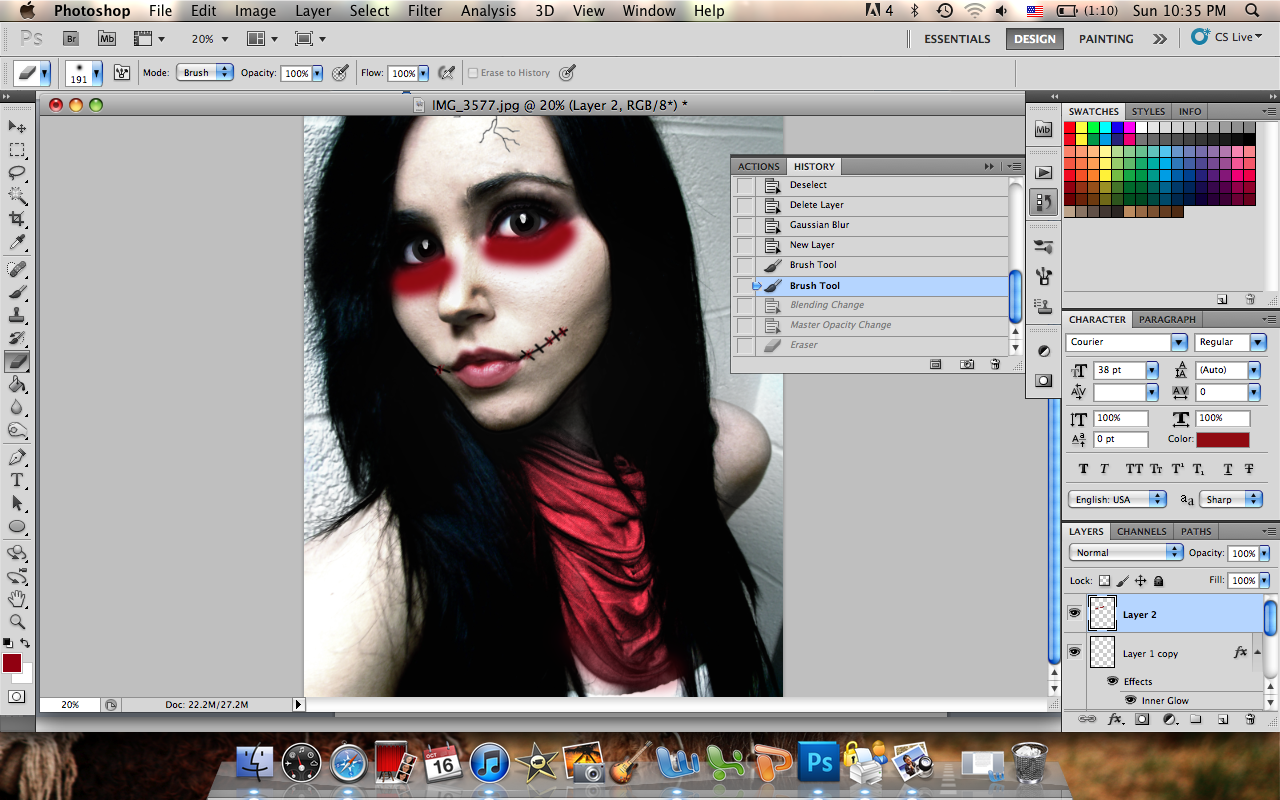The image size is (1280, 800).
Task: Set history brush source for Deselect state
Action: coord(745,185)
